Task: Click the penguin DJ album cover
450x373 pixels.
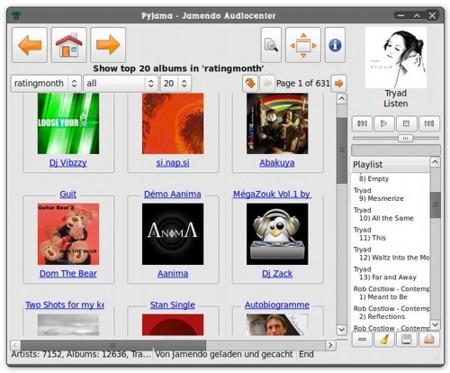Action: [x=277, y=234]
